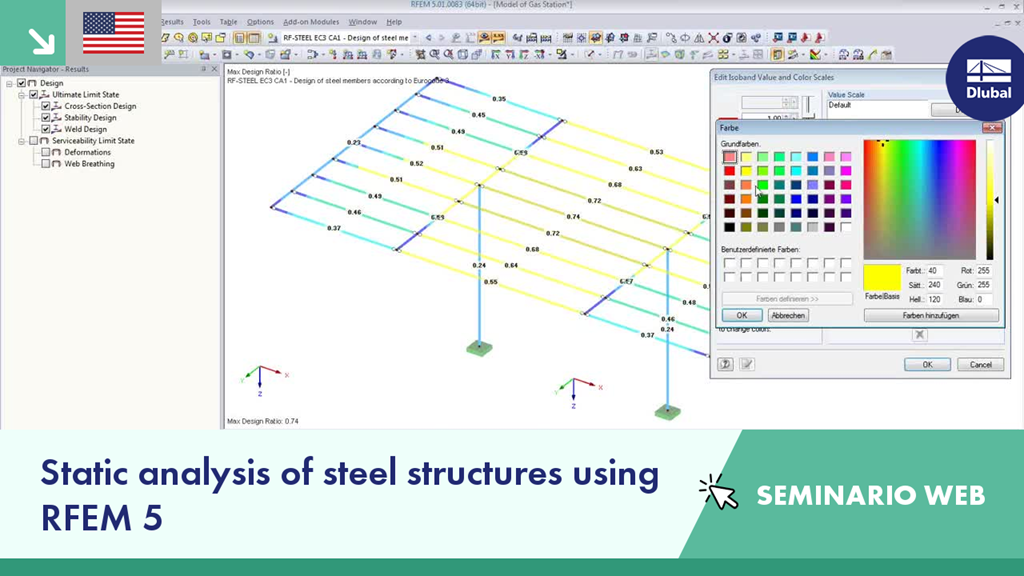
Task: Click the mirror triangles icon in top toolbar
Action: tap(699, 38)
